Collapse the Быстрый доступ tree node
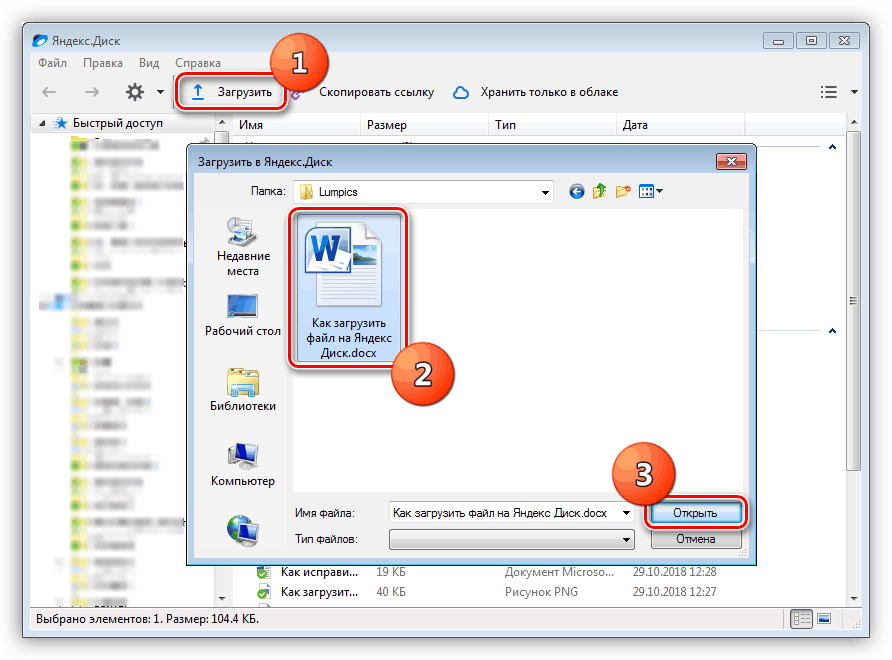 [x=42, y=124]
